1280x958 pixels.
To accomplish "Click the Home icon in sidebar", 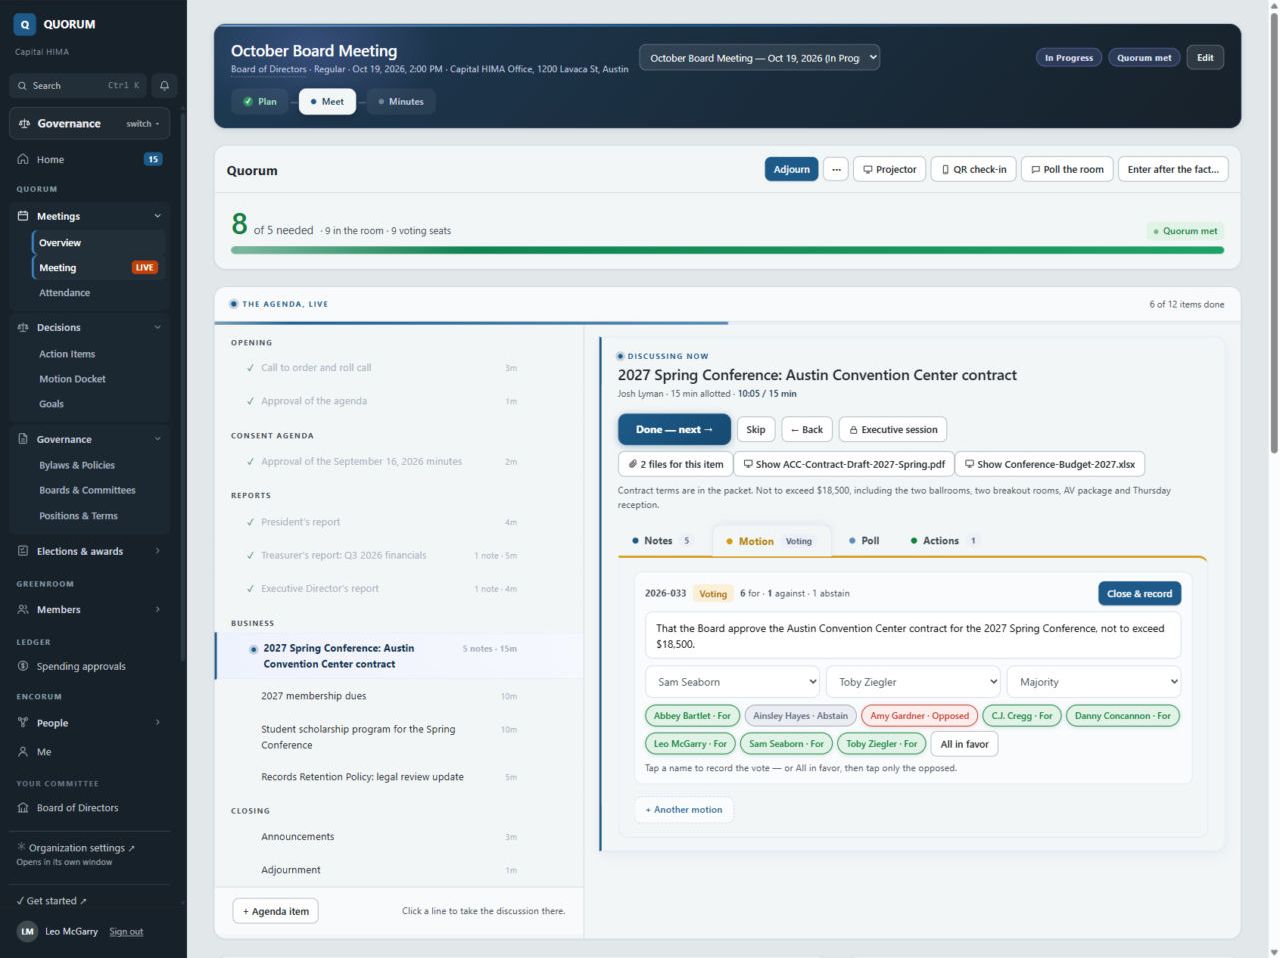I will tap(23, 159).
